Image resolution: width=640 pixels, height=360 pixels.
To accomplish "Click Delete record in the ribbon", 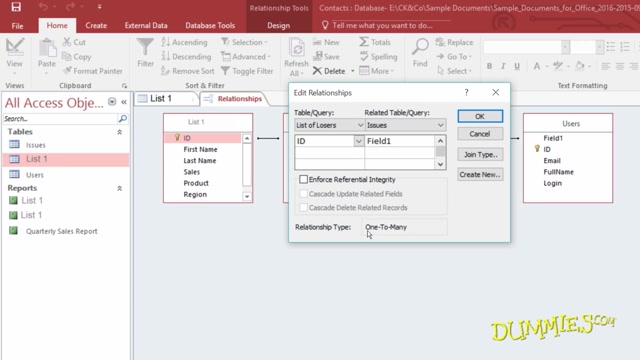I will [x=329, y=71].
